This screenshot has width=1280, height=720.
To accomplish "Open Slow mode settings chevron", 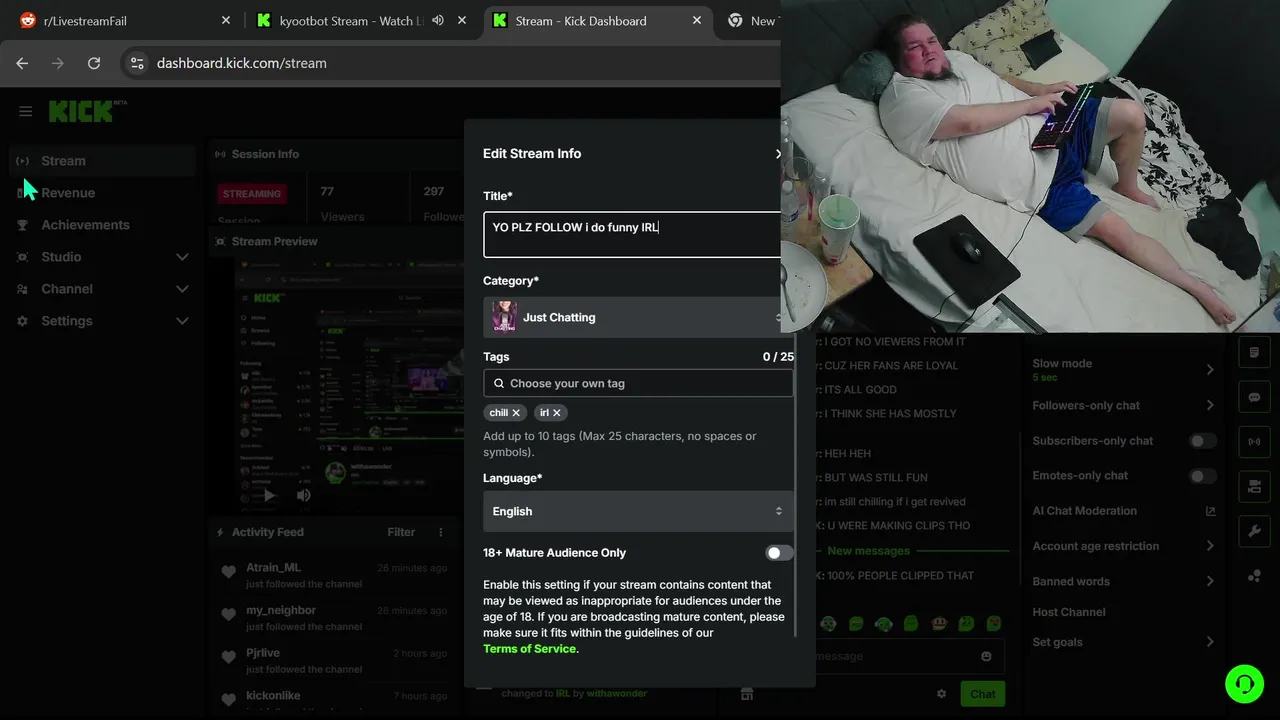I will (x=1210, y=370).
